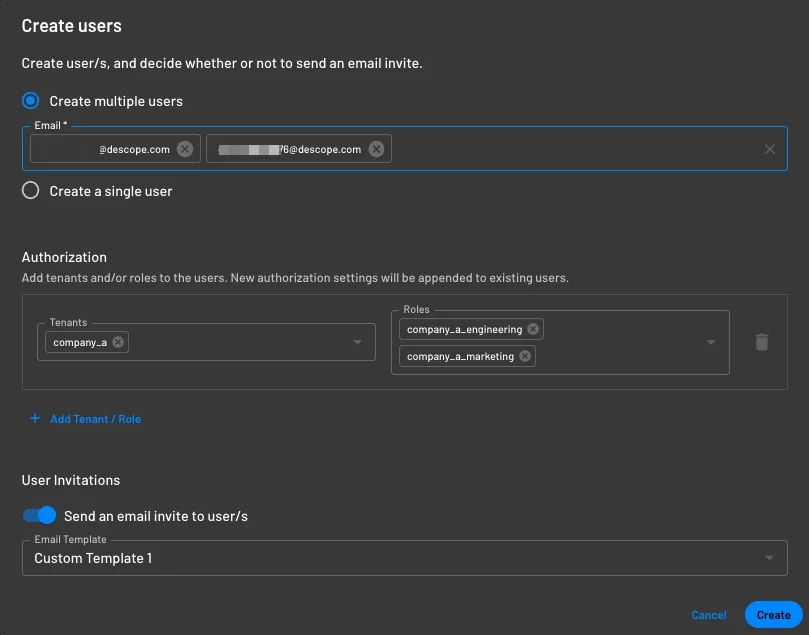The width and height of the screenshot is (809, 635).
Task: Click the company_a_engineering role text
Action: [464, 330]
